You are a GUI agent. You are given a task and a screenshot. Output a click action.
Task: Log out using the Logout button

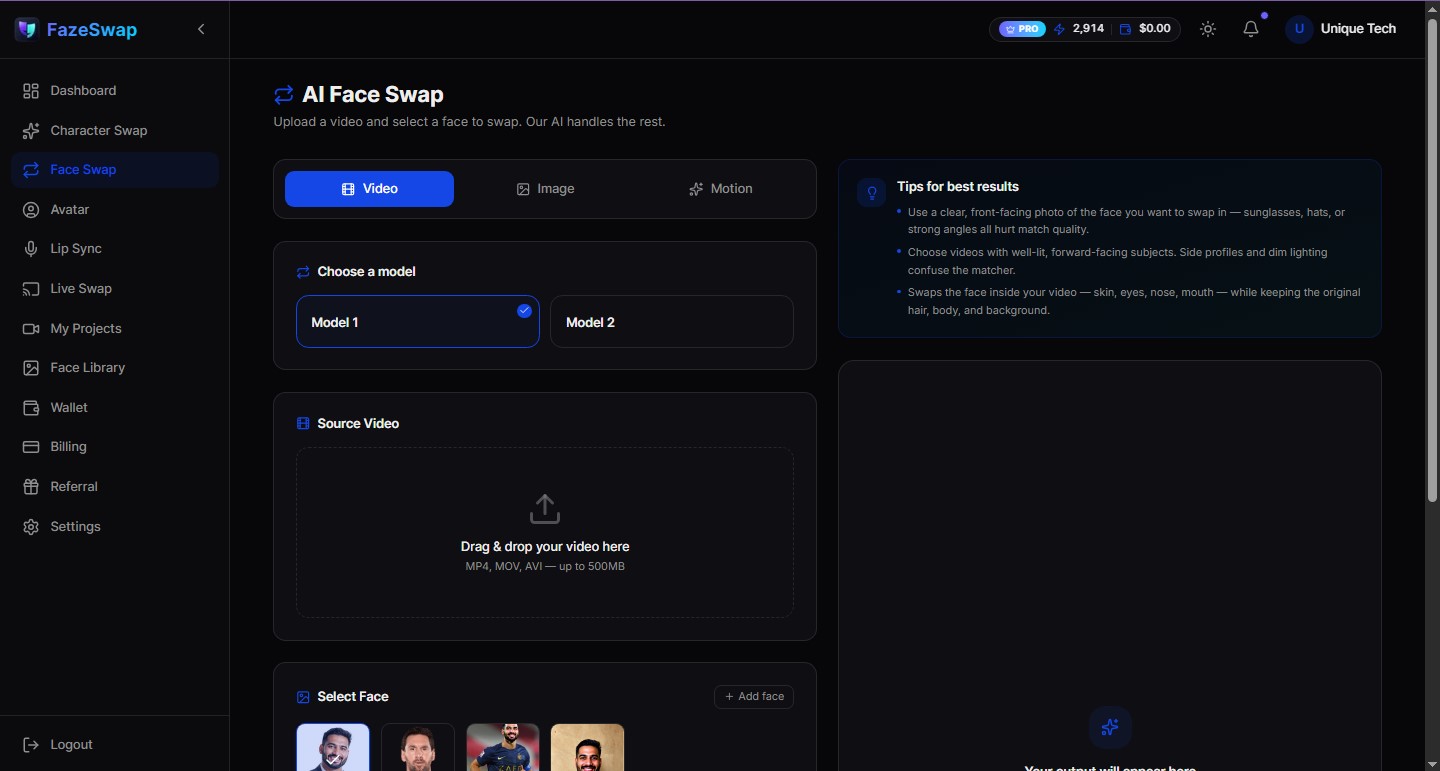coord(115,744)
